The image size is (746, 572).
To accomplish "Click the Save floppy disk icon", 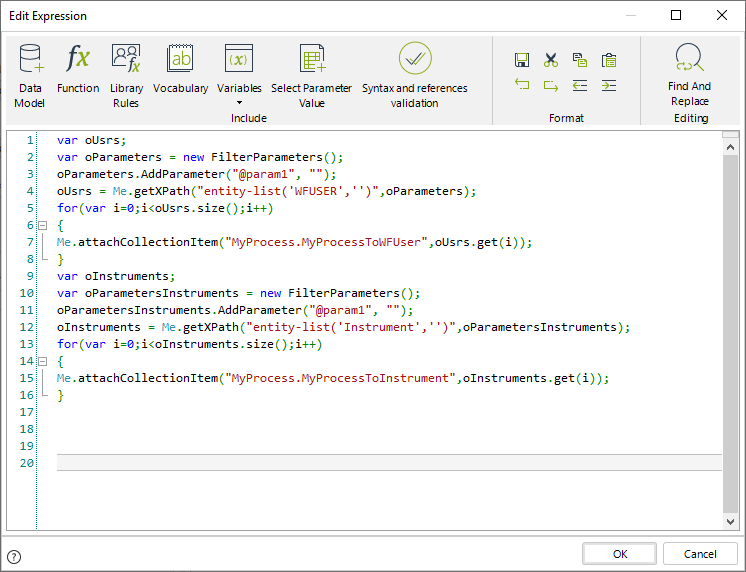I will pos(522,60).
